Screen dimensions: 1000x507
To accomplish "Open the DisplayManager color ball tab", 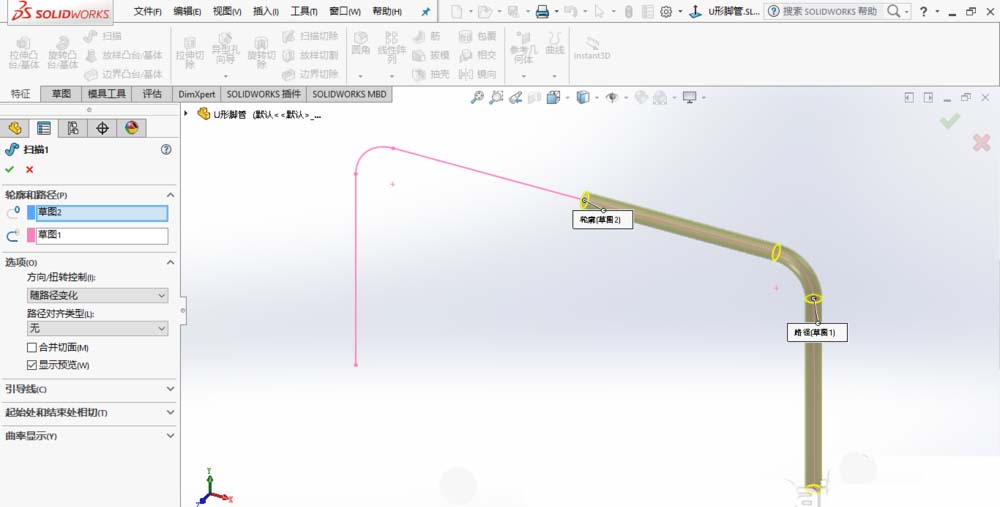I will [x=131, y=128].
